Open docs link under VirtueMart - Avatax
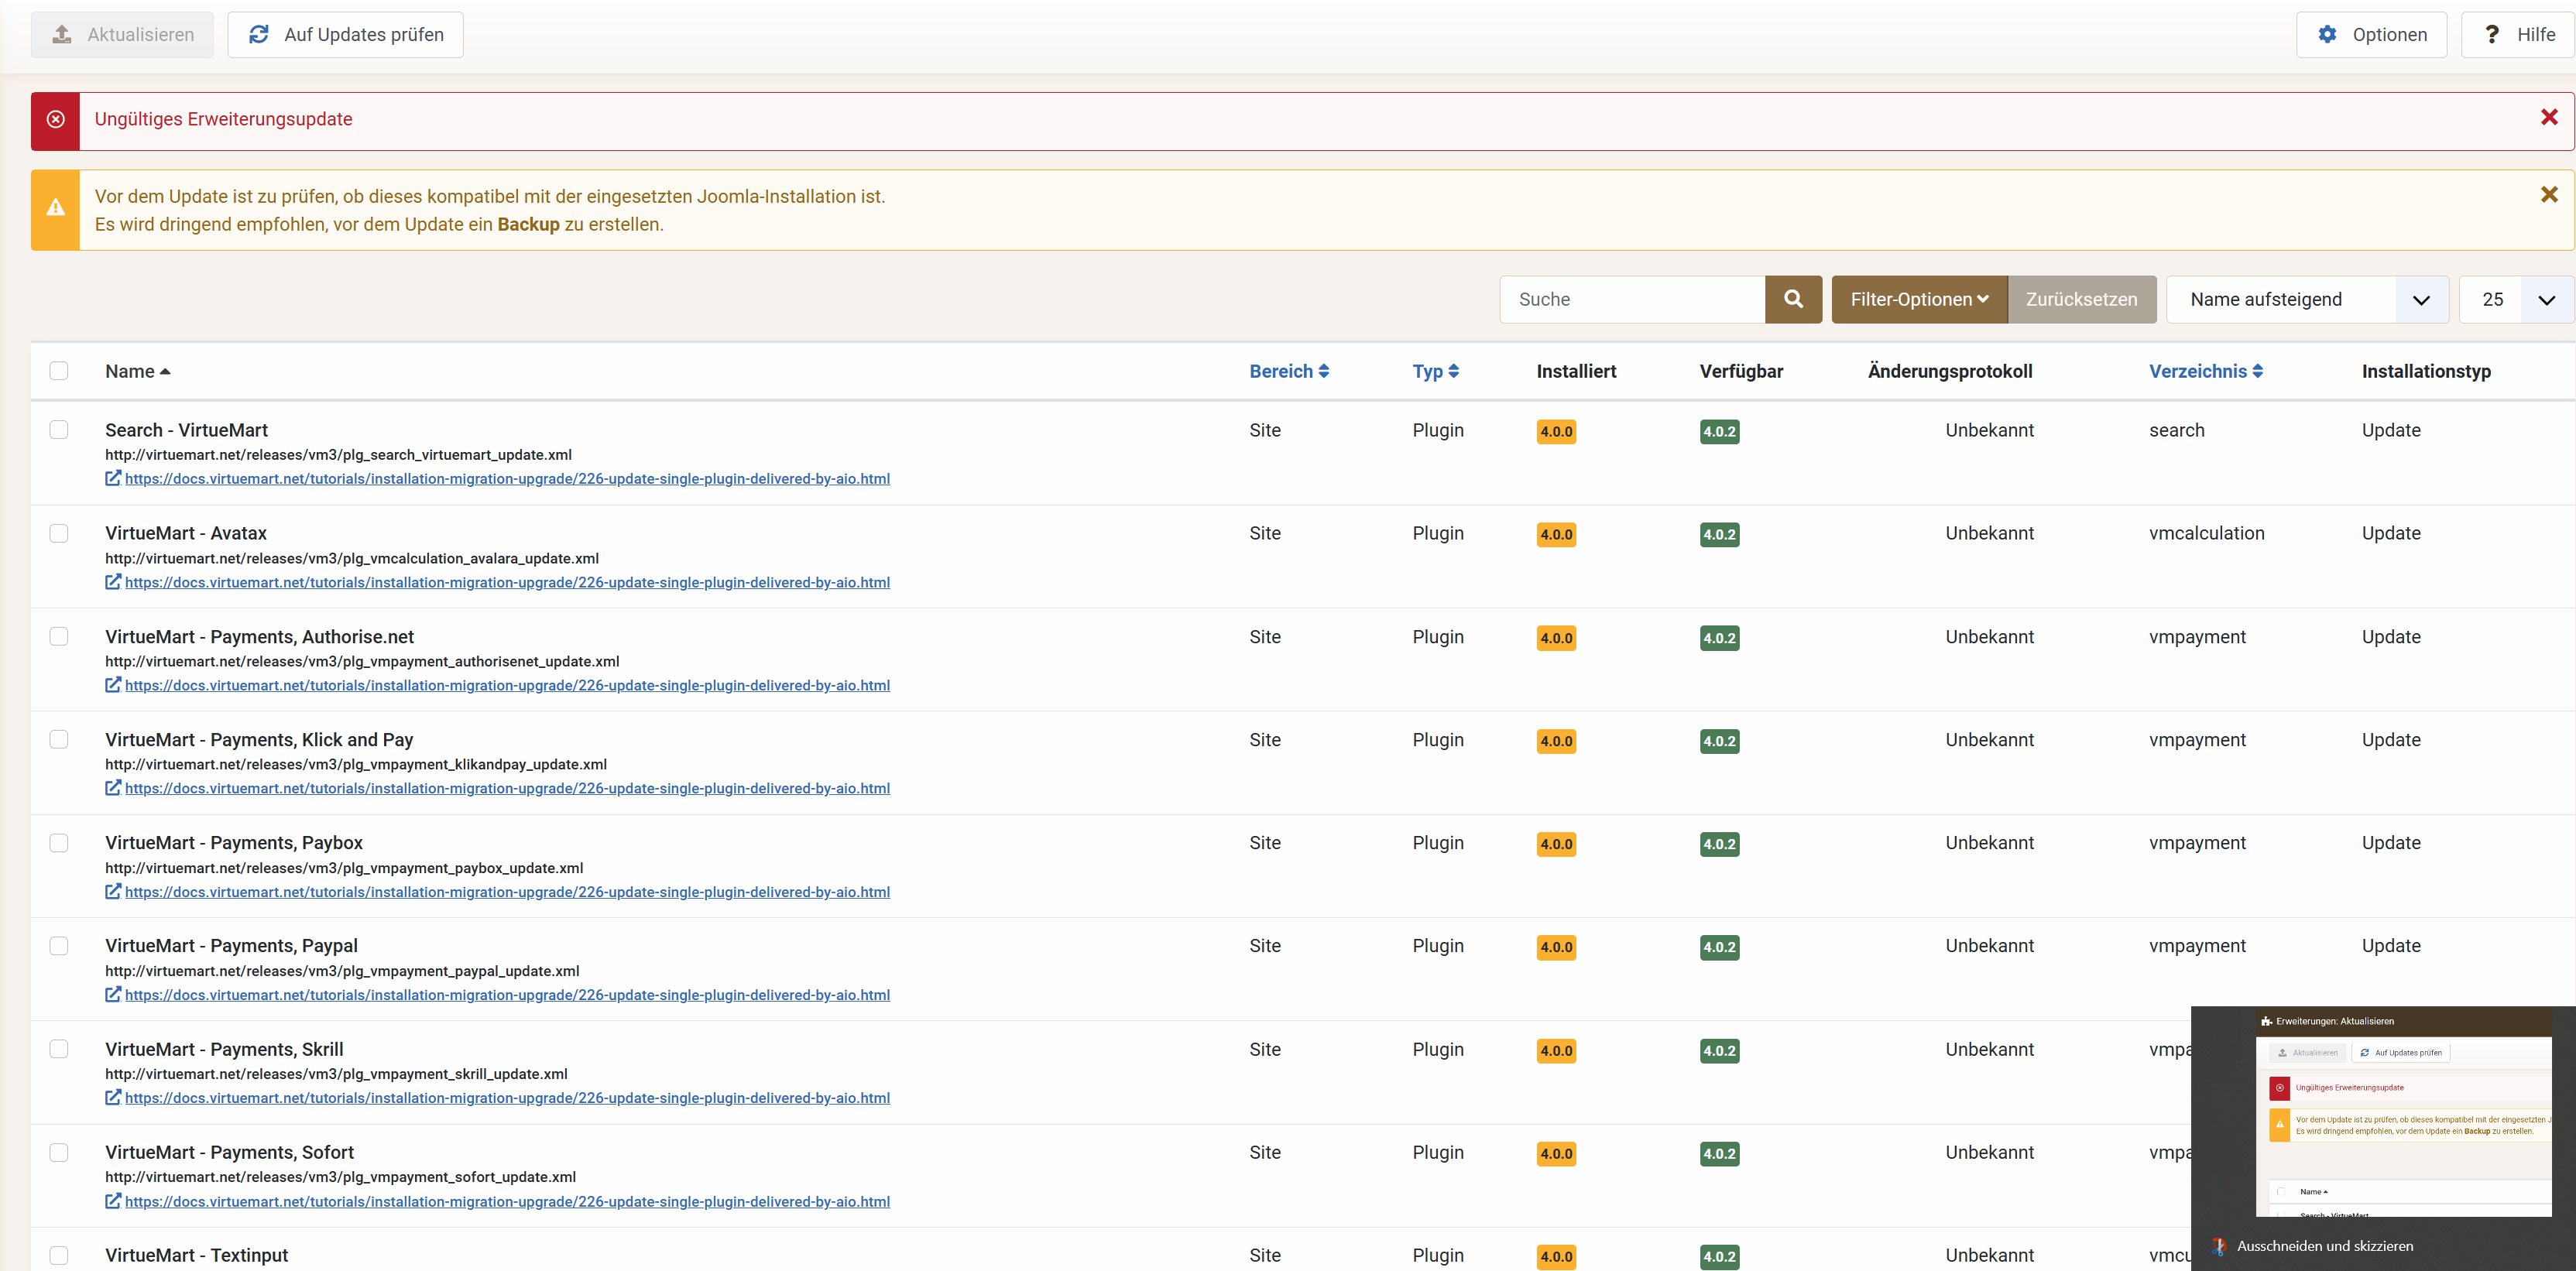2576x1271 pixels. (506, 582)
